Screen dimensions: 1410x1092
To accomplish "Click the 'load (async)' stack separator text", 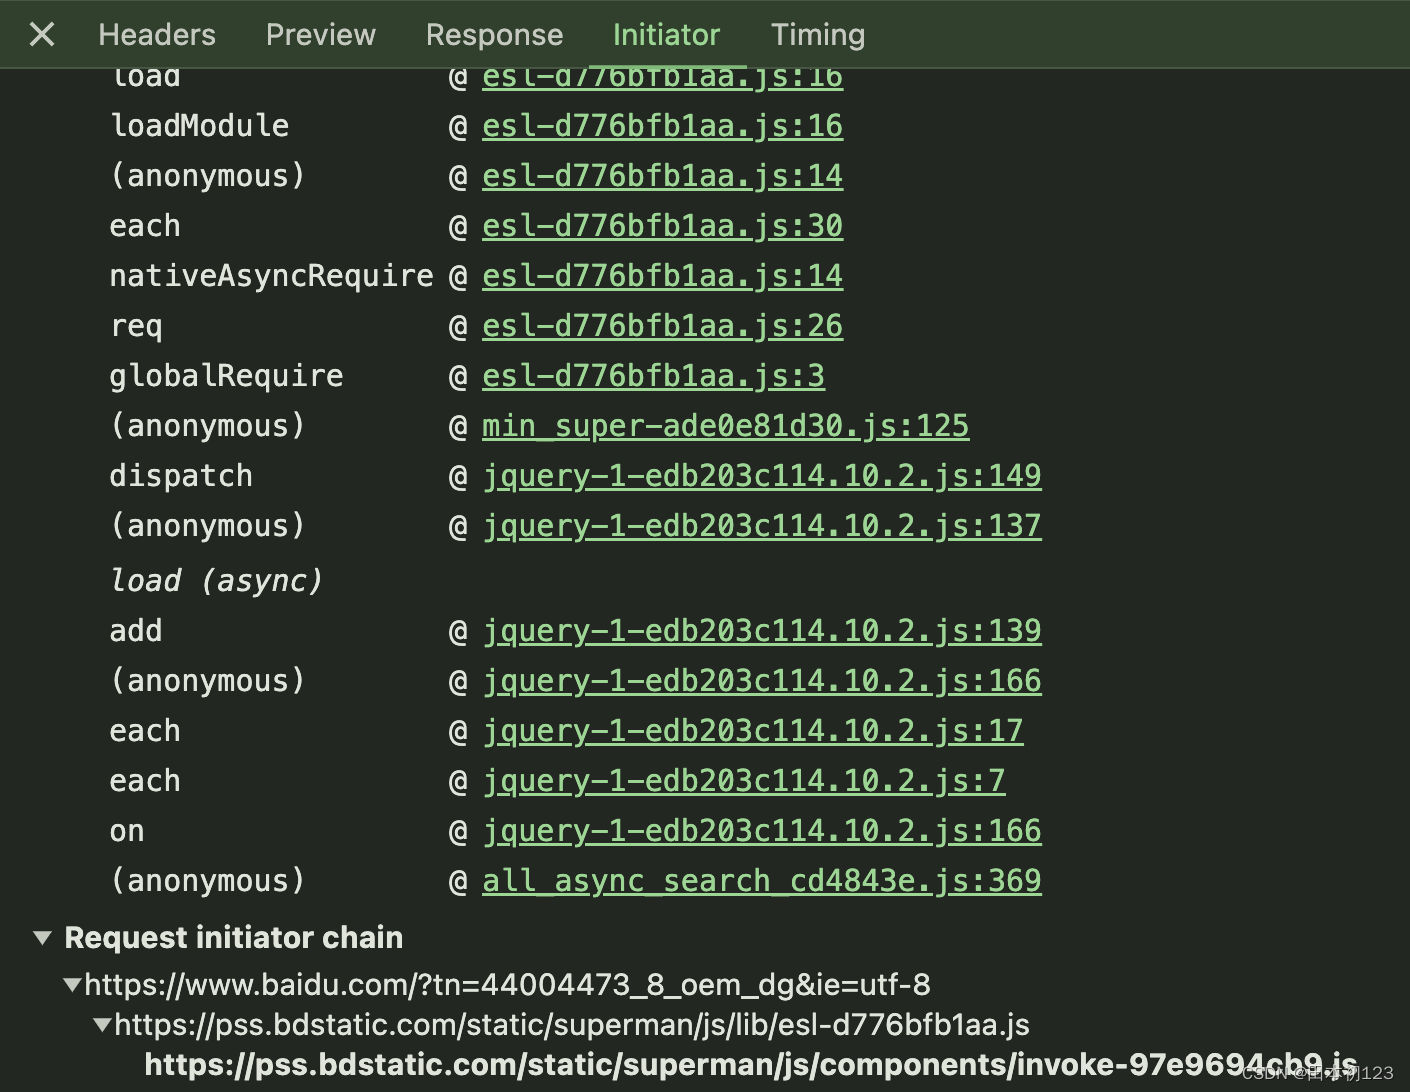I will click(x=216, y=581).
